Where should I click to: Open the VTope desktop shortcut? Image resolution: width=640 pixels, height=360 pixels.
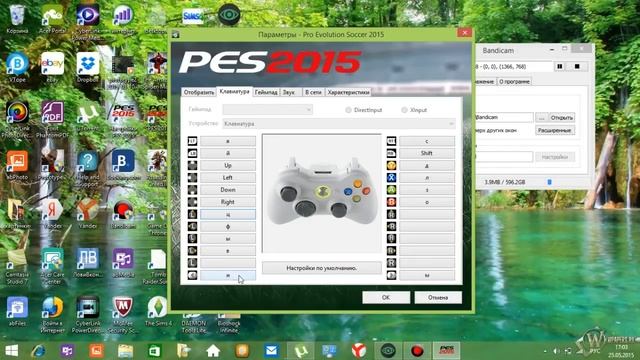point(17,67)
